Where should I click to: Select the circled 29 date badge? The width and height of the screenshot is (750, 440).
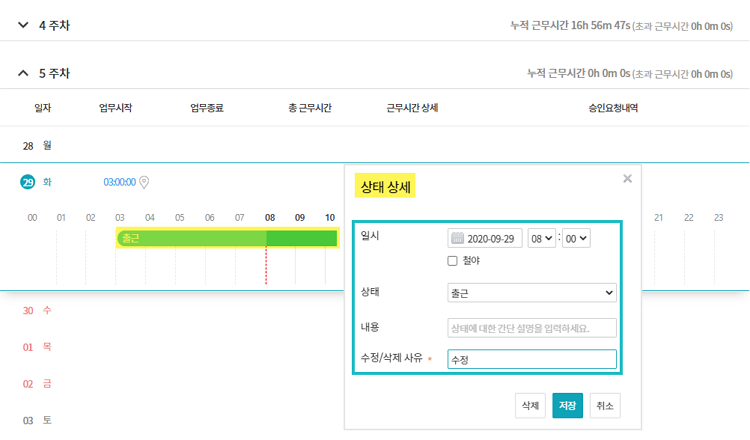(x=28, y=182)
